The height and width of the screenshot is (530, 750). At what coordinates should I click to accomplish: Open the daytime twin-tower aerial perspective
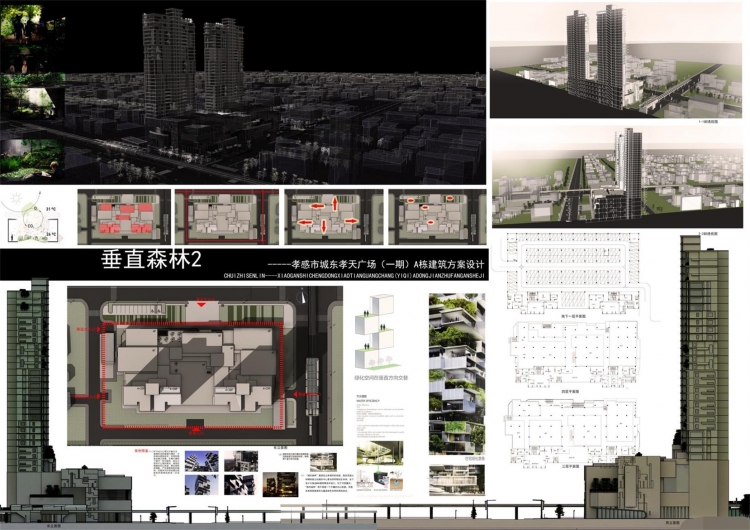616,60
